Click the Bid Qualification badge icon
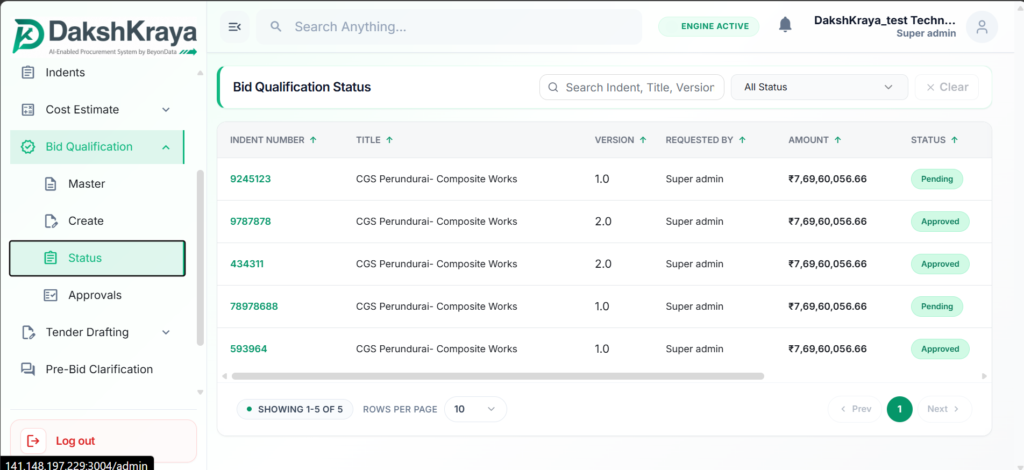 pos(27,147)
